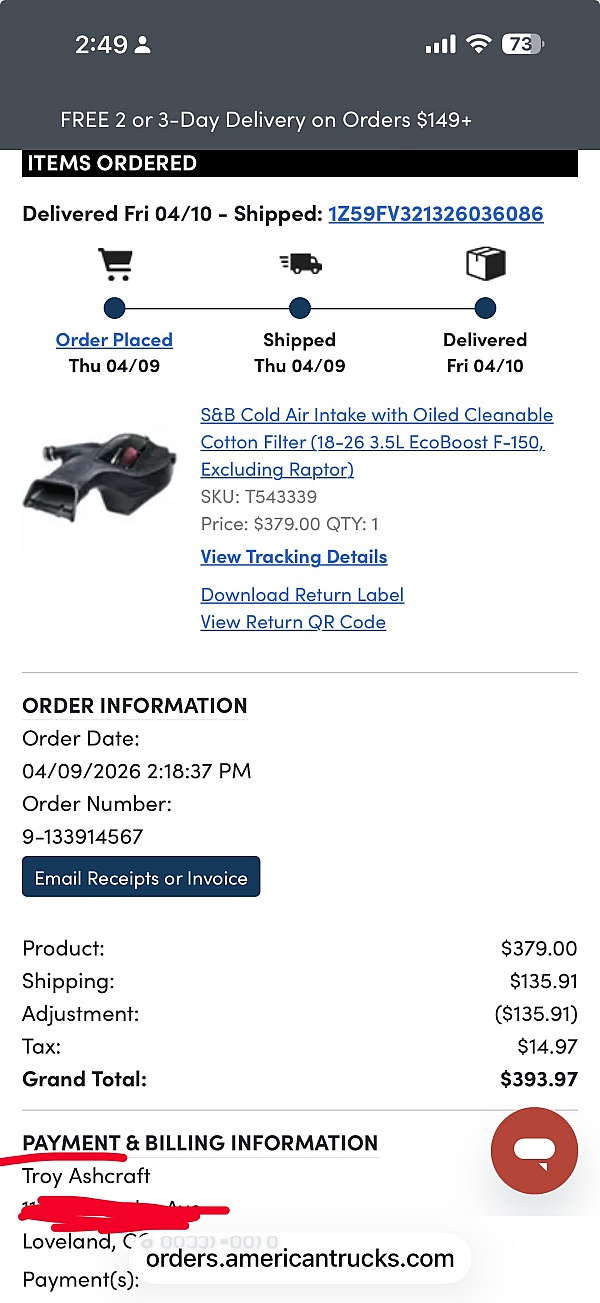Tap the shopping cart order placed icon

(x=115, y=264)
